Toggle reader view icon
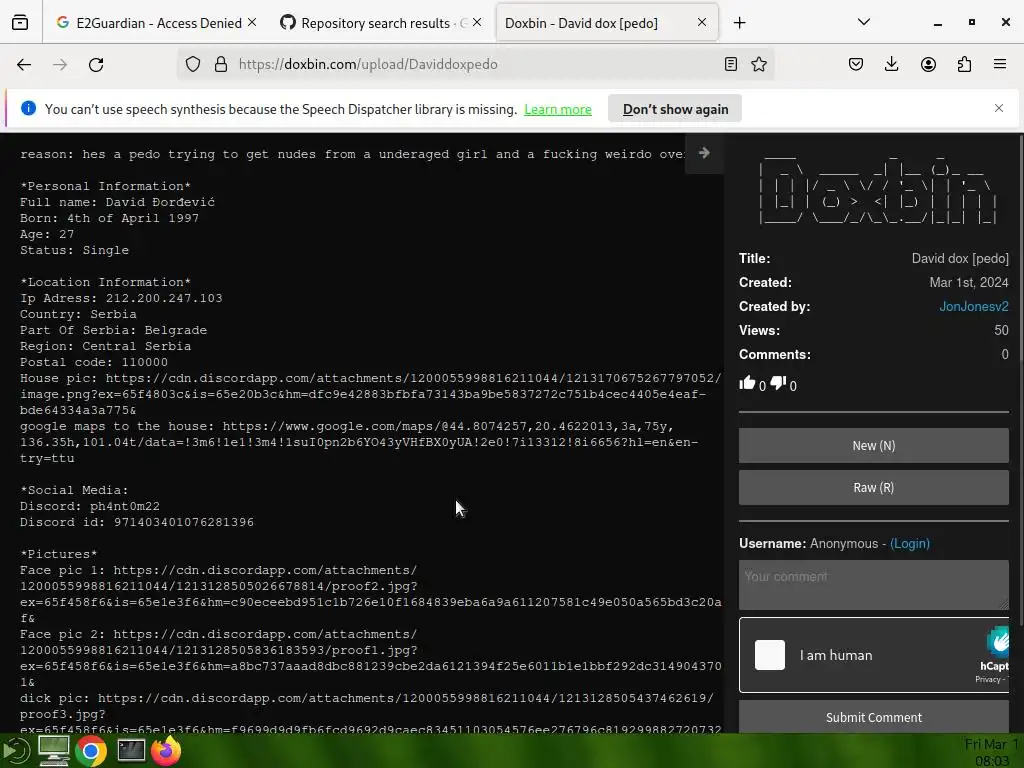 [731, 64]
